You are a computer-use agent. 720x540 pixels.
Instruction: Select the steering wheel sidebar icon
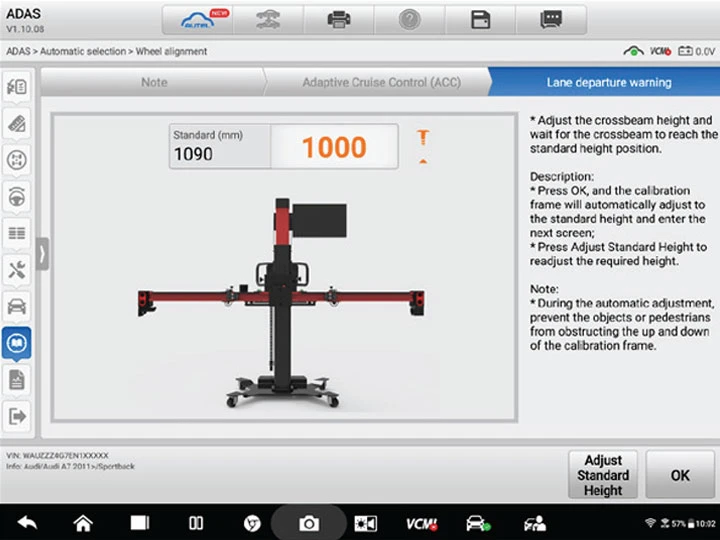17,196
